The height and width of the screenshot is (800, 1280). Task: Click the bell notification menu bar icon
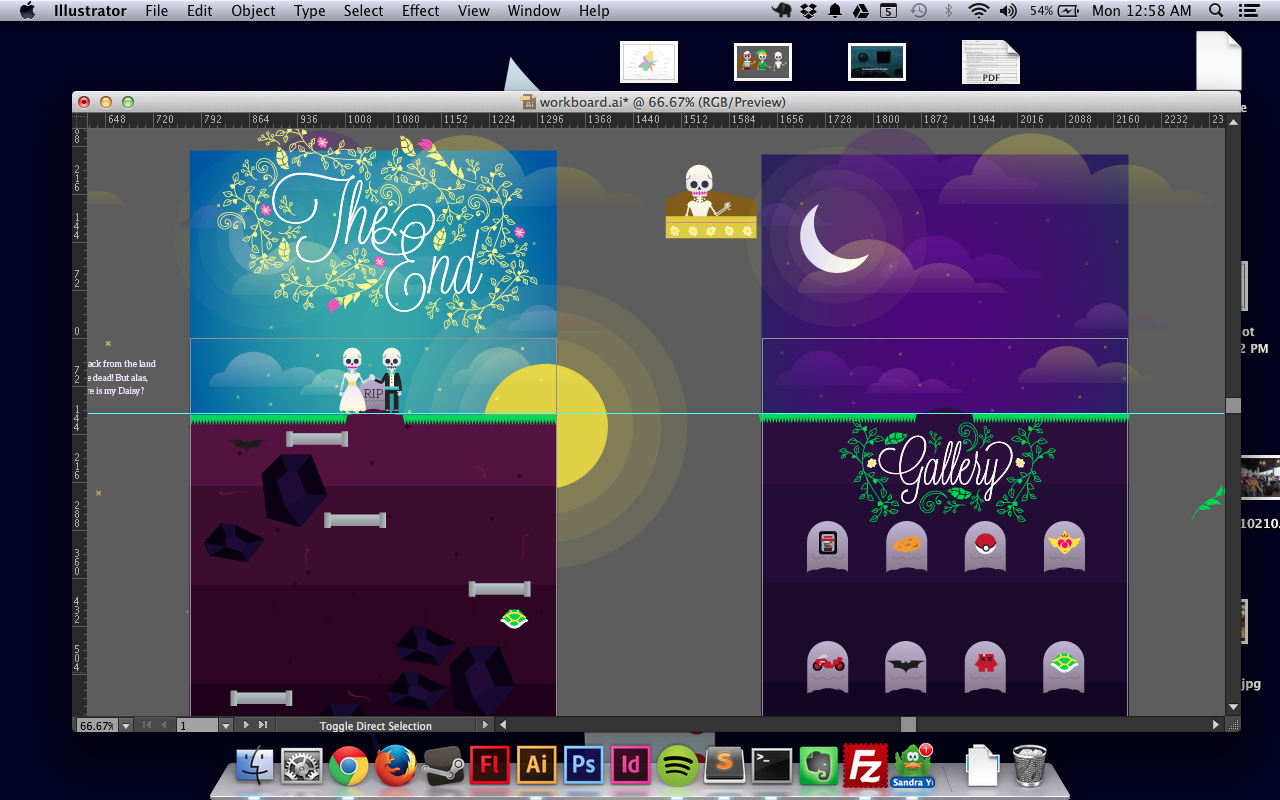835,11
